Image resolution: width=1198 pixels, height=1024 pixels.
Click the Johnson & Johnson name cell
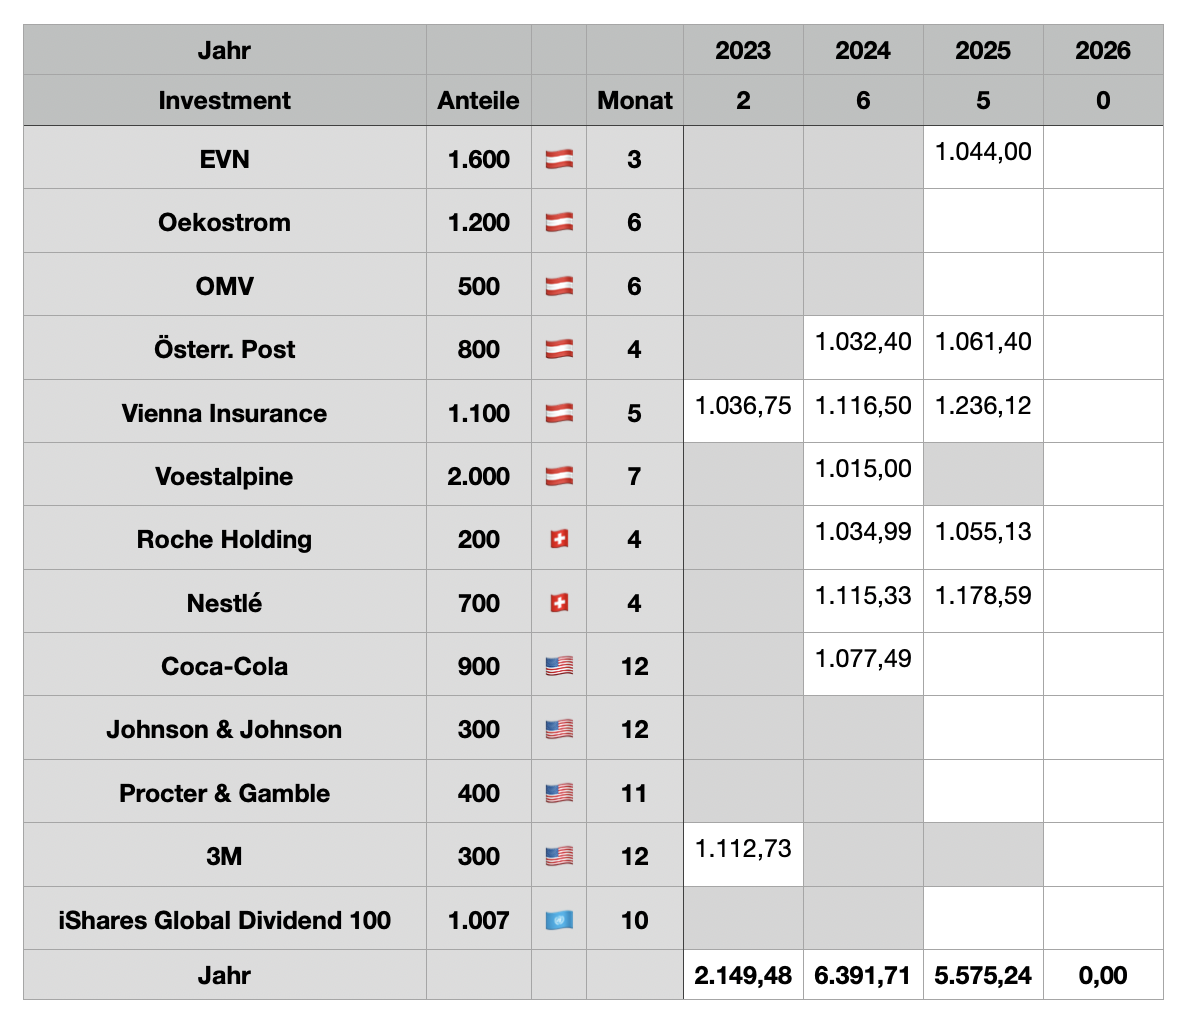224,729
